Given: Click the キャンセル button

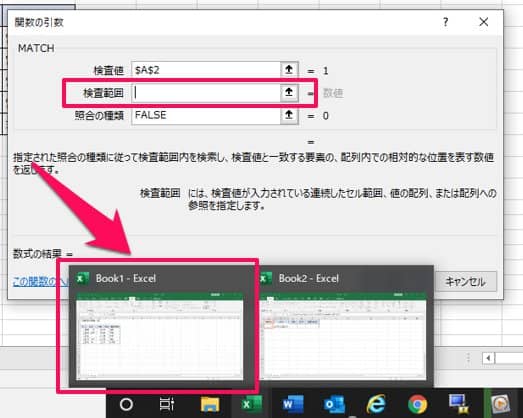Looking at the screenshot, I should pos(466,282).
